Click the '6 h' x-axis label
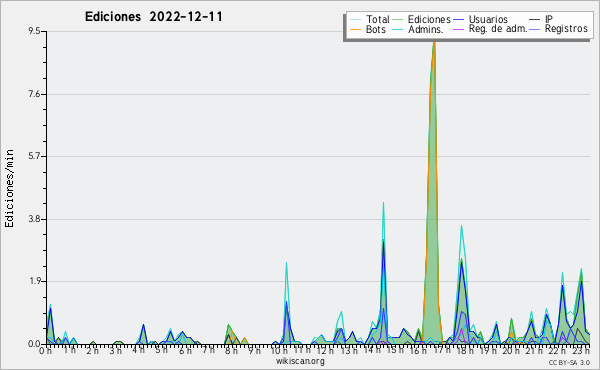Viewport: 600px width, 370px height. [185, 351]
